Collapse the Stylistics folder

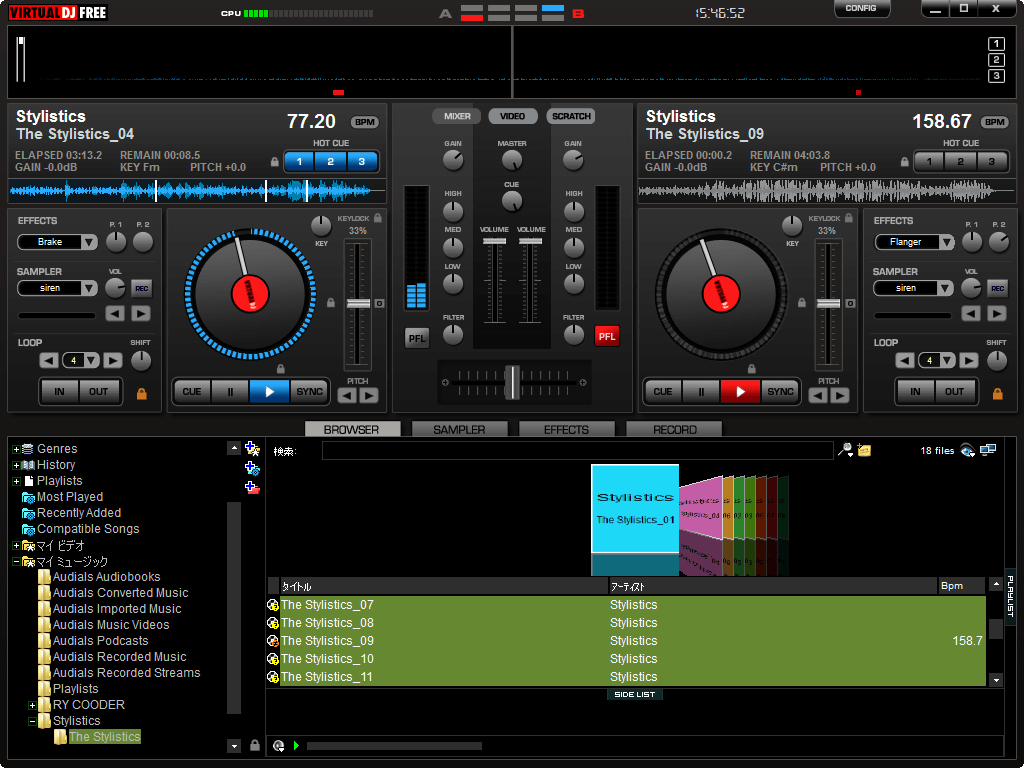pos(32,721)
